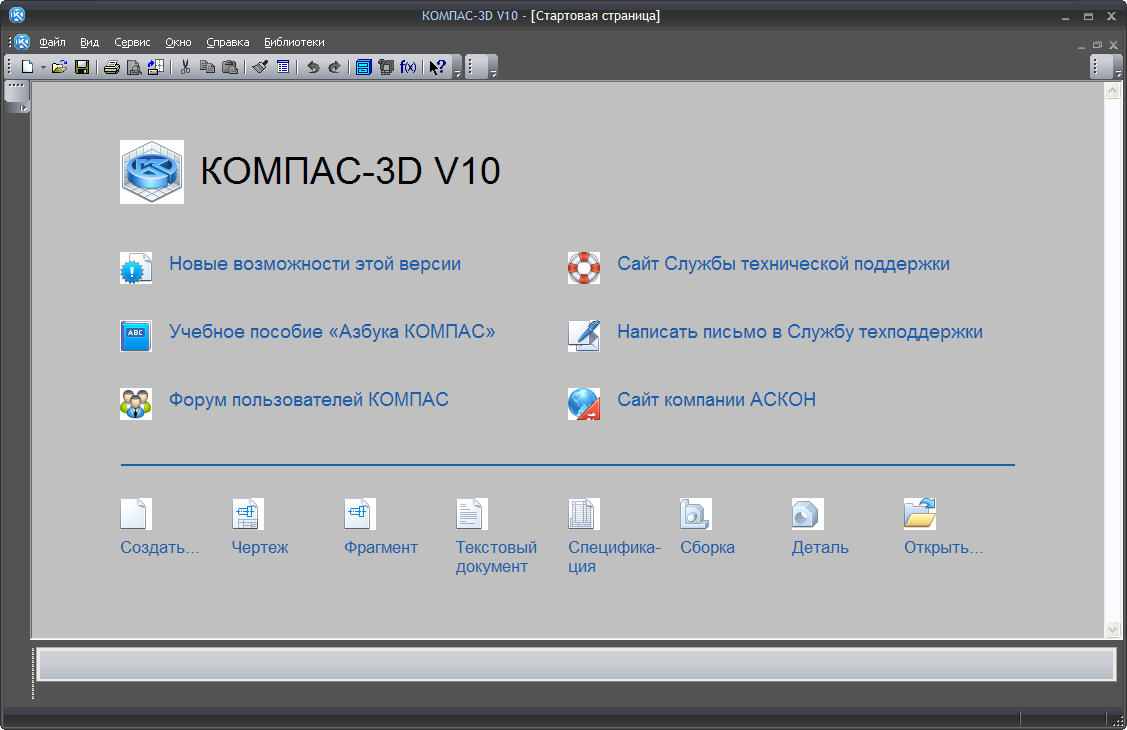Click the Open file folder toolbar icon
The width and height of the screenshot is (1127, 730).
pyautogui.click(x=59, y=67)
